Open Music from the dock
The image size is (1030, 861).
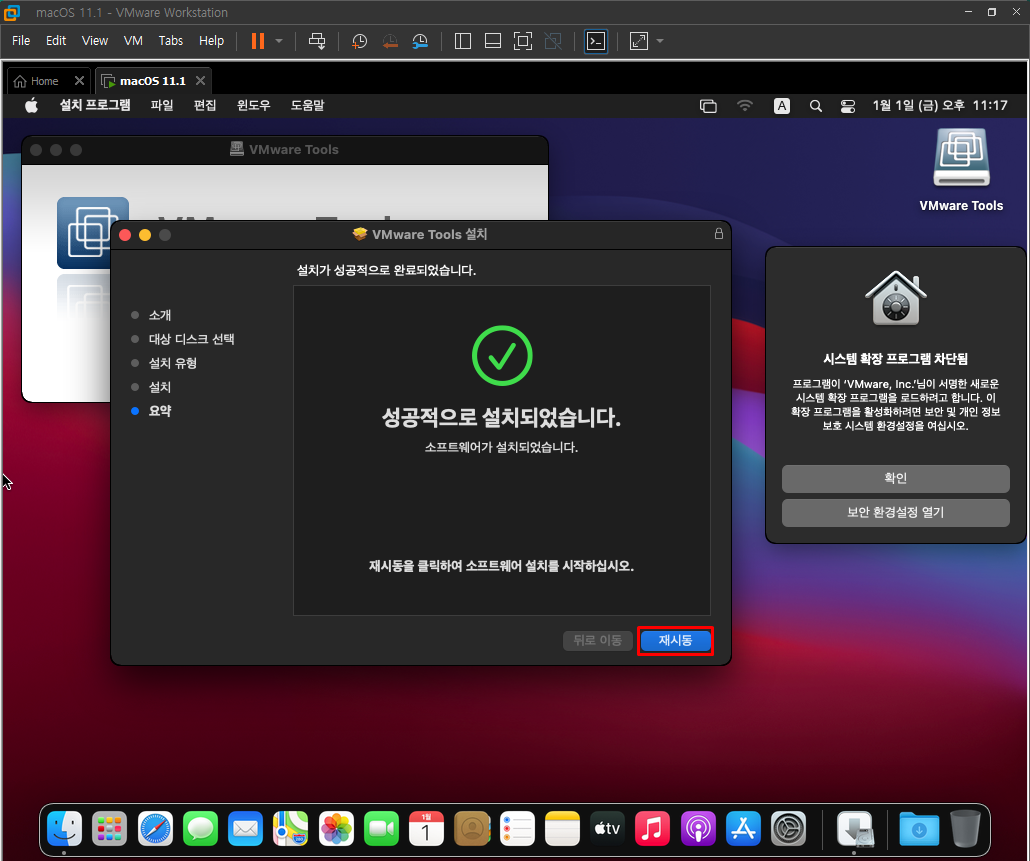pyautogui.click(x=653, y=829)
